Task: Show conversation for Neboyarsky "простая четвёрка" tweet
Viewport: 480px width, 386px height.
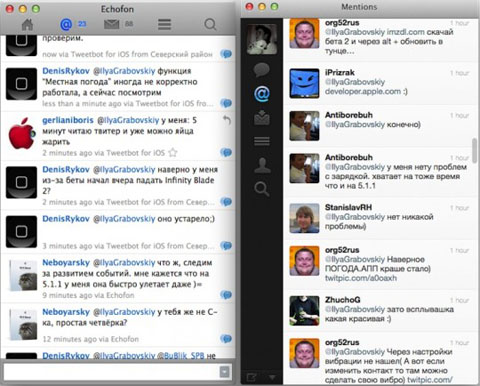Action: (226, 339)
